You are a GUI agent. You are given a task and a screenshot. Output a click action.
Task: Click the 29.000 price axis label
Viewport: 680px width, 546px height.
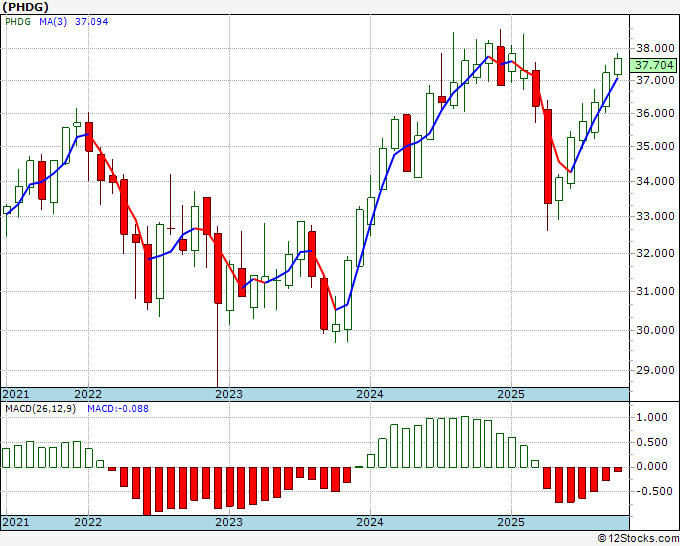click(655, 370)
